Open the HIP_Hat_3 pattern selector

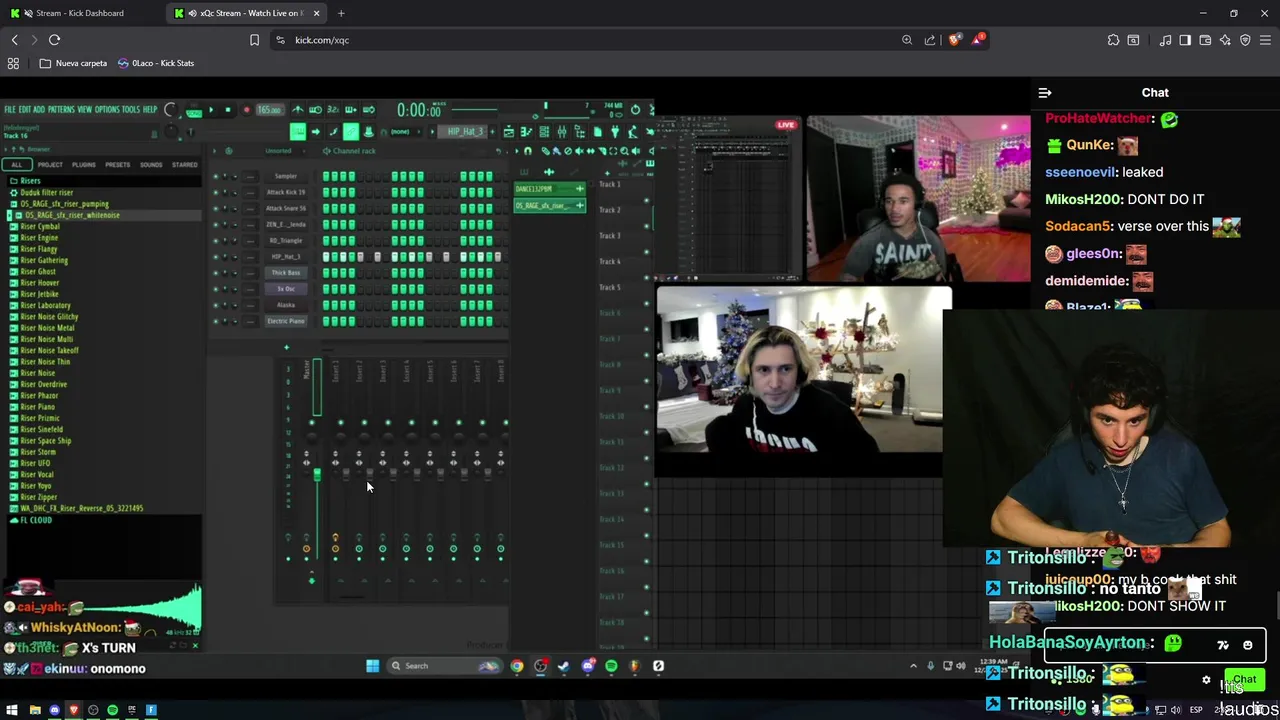pyautogui.click(x=465, y=131)
